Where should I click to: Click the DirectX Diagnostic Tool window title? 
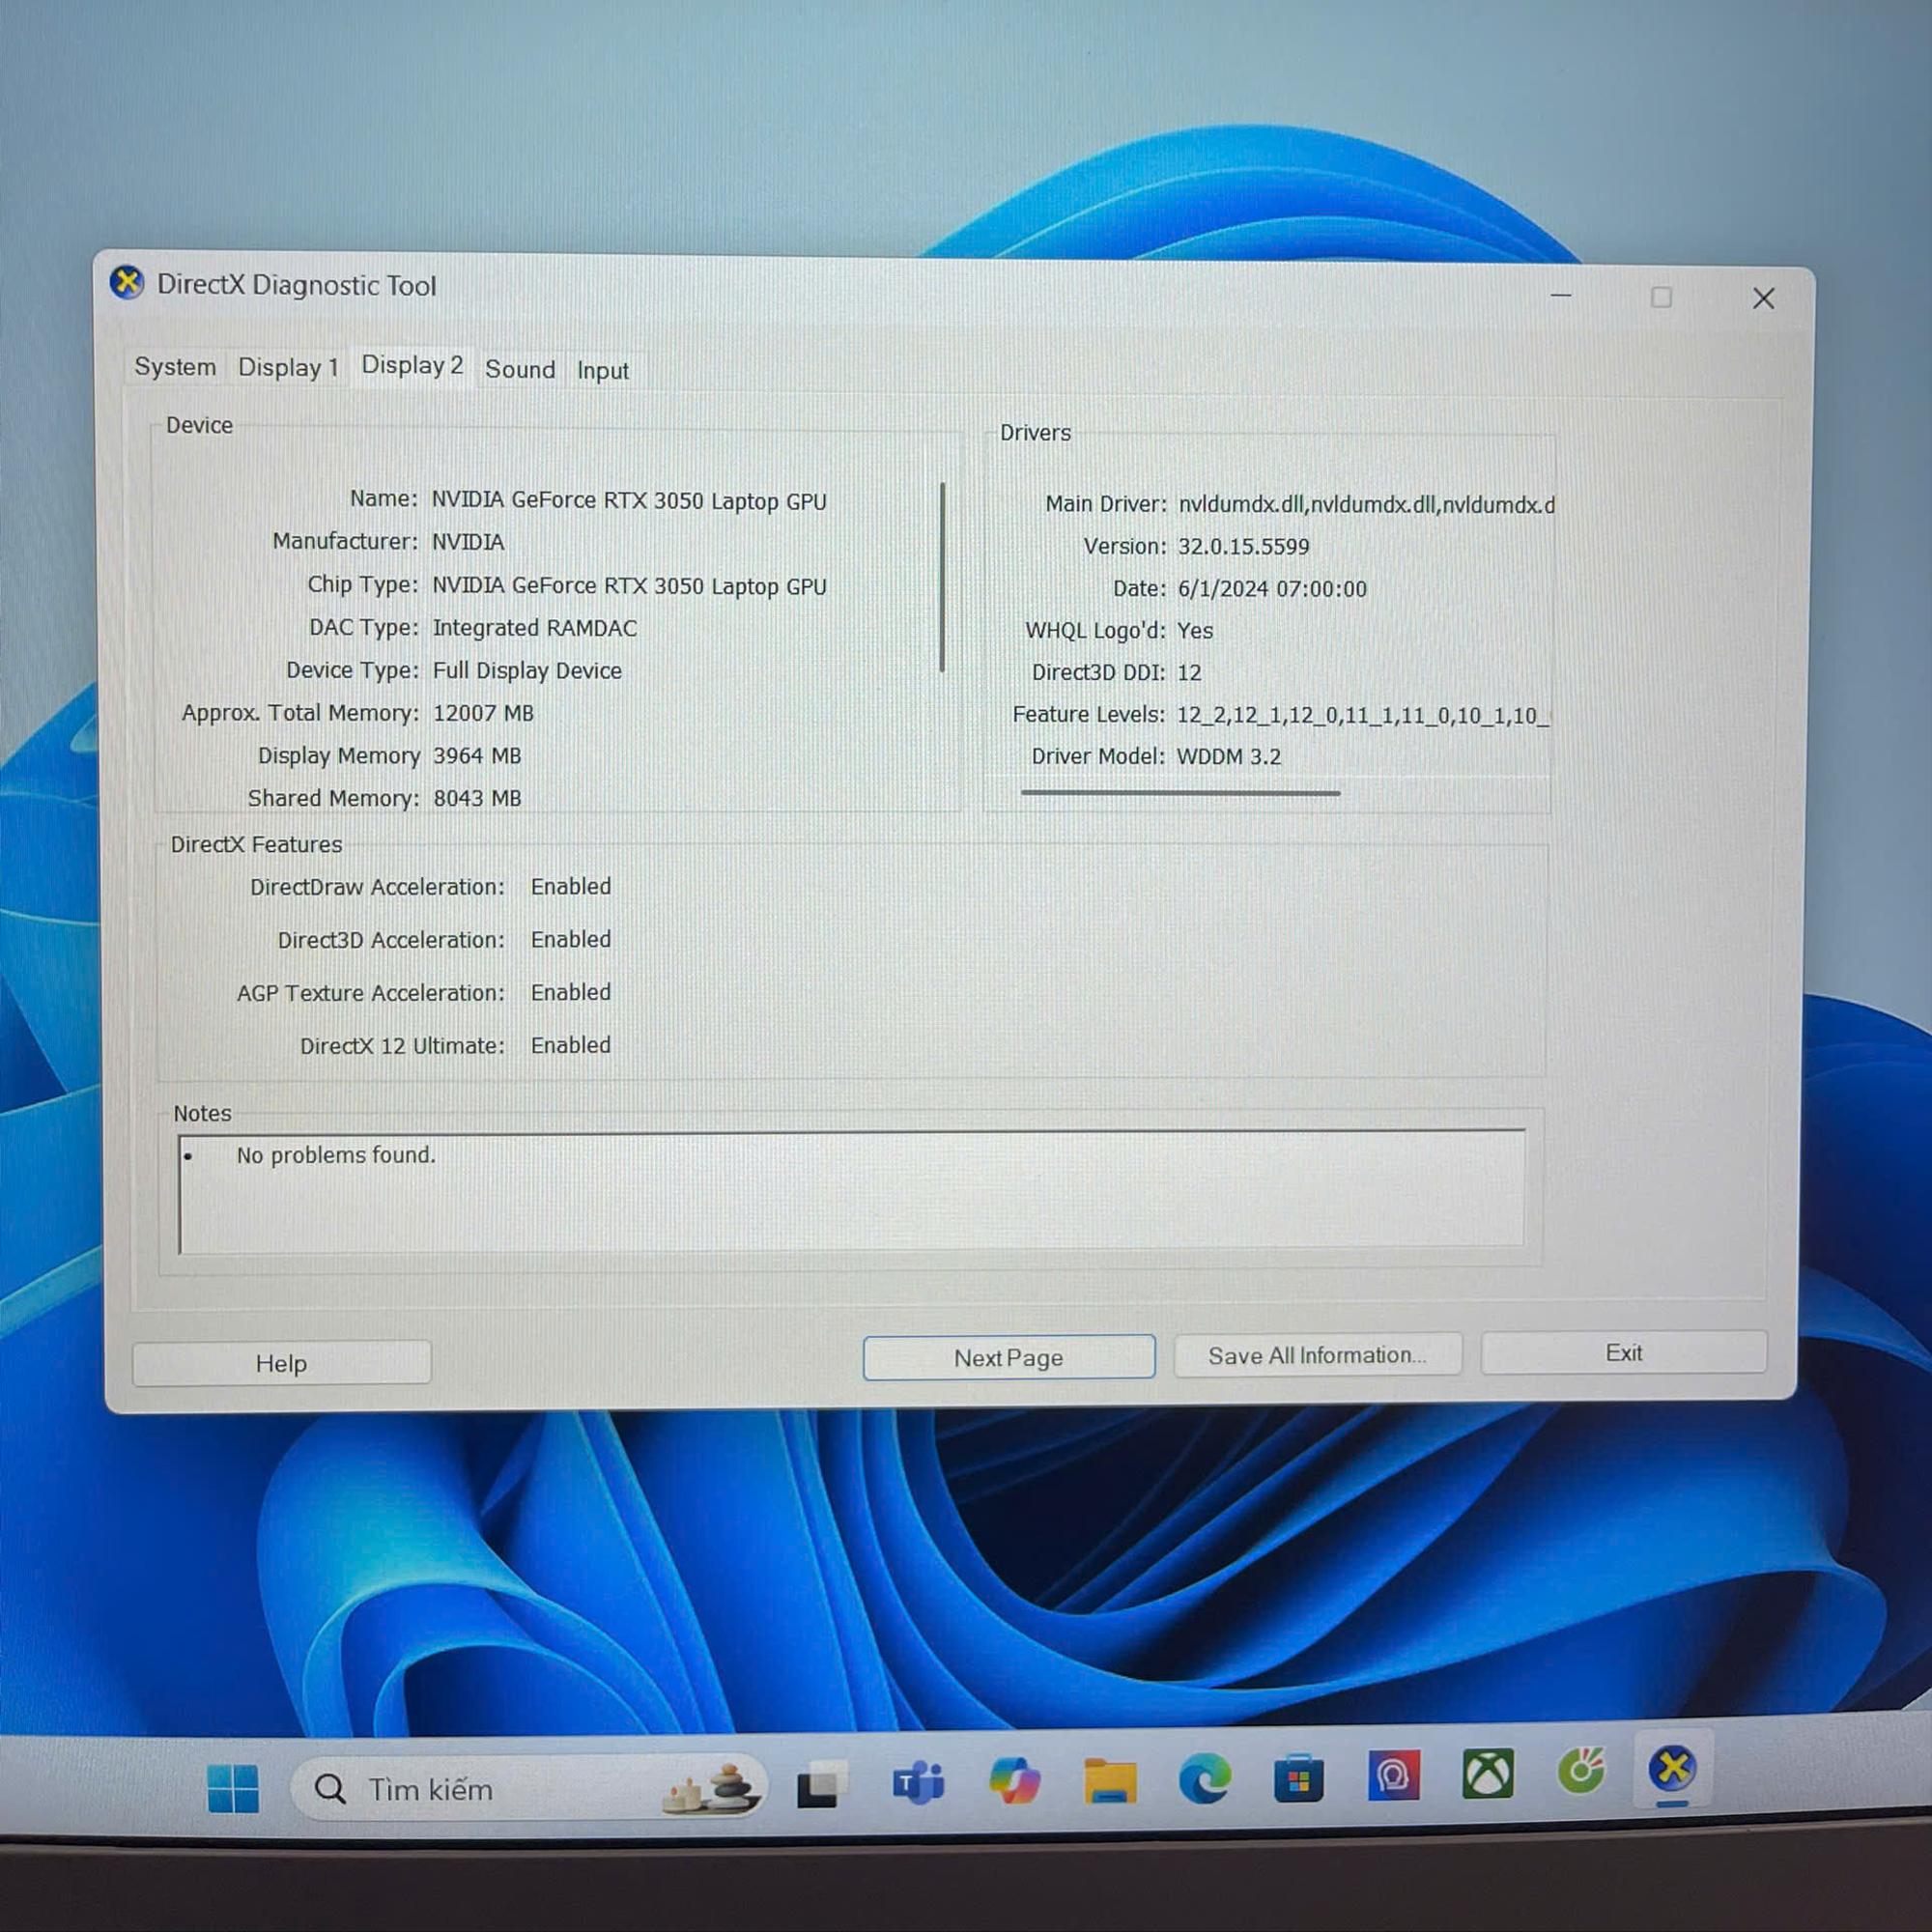(296, 285)
